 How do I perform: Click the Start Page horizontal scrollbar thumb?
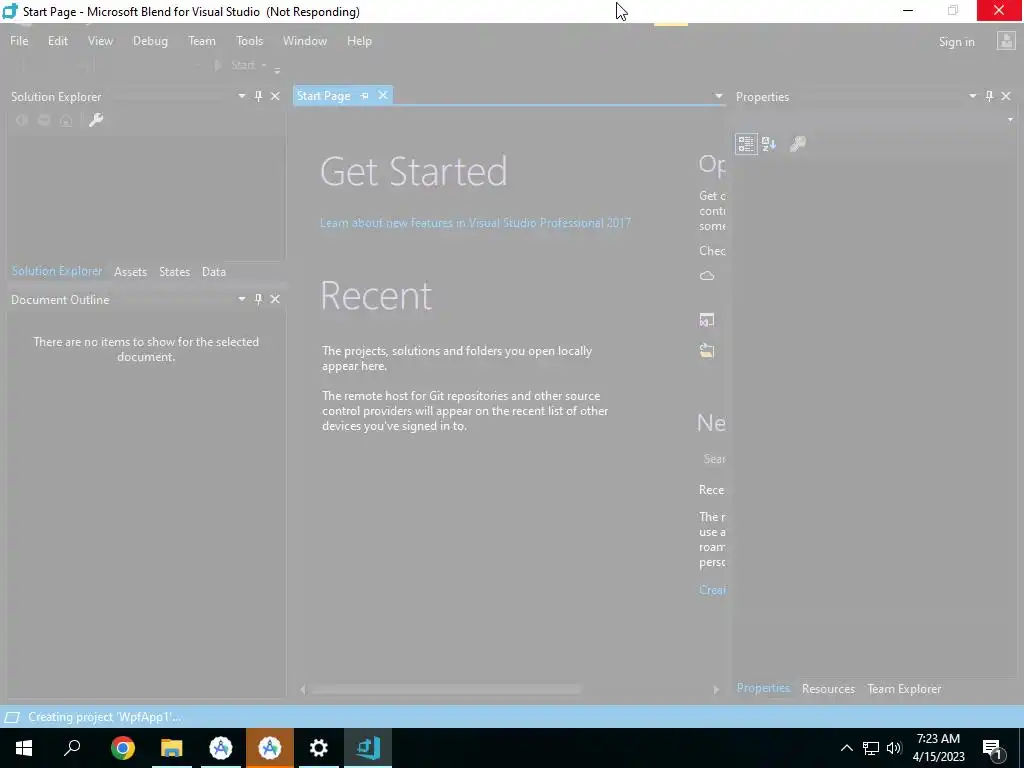tap(446, 690)
